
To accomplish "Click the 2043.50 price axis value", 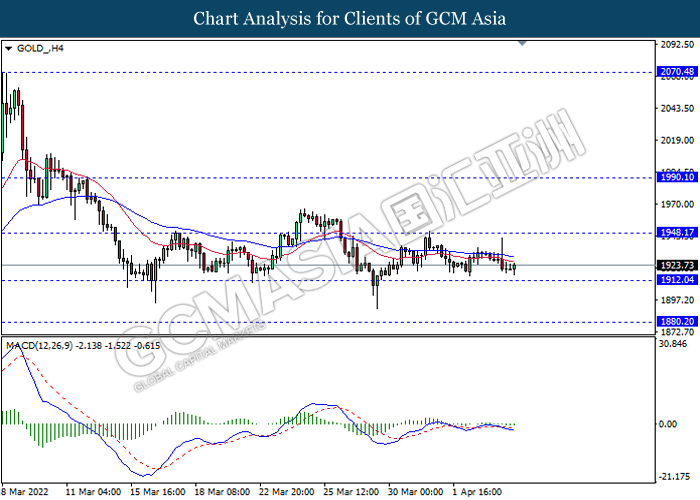I will point(677,108).
